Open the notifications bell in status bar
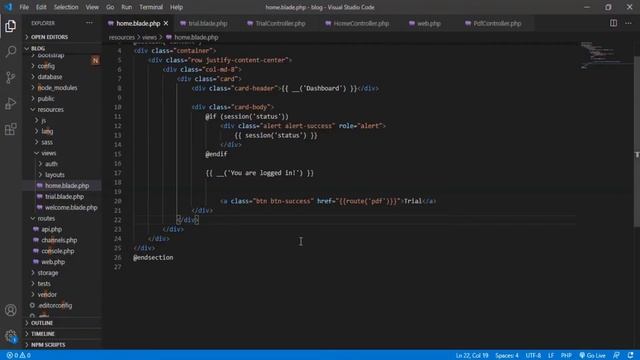 (x=631, y=356)
